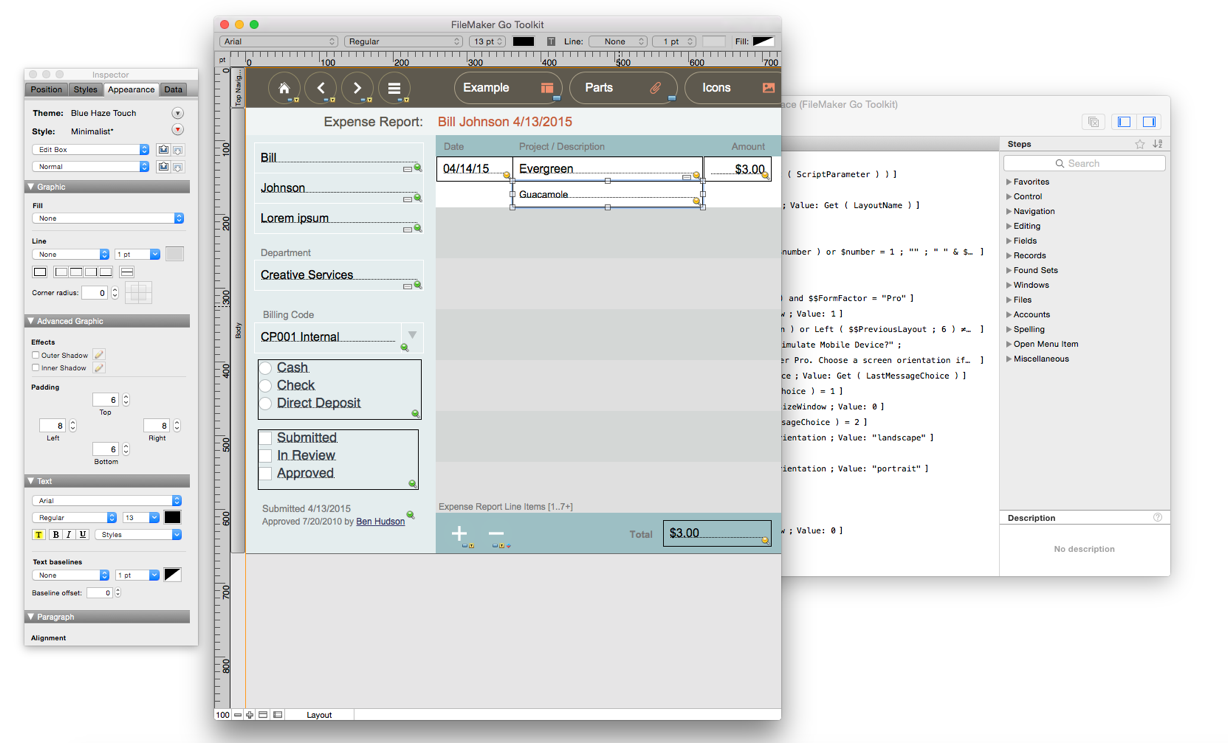Image resolution: width=1228 pixels, height=743 pixels.
Task: Click the black text color swatch in Inspector
Action: pos(172,518)
